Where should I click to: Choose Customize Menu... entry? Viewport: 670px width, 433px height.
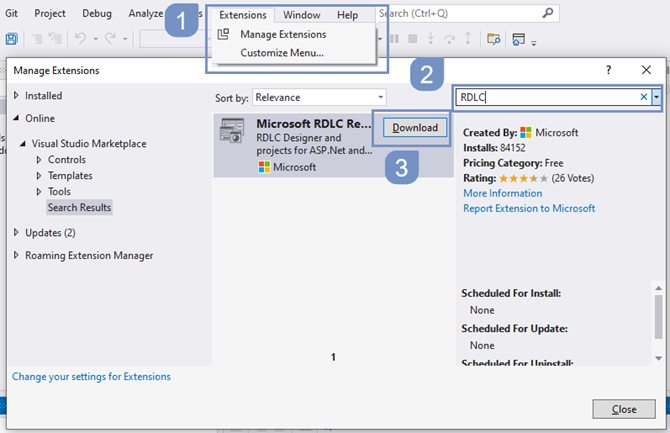(282, 53)
